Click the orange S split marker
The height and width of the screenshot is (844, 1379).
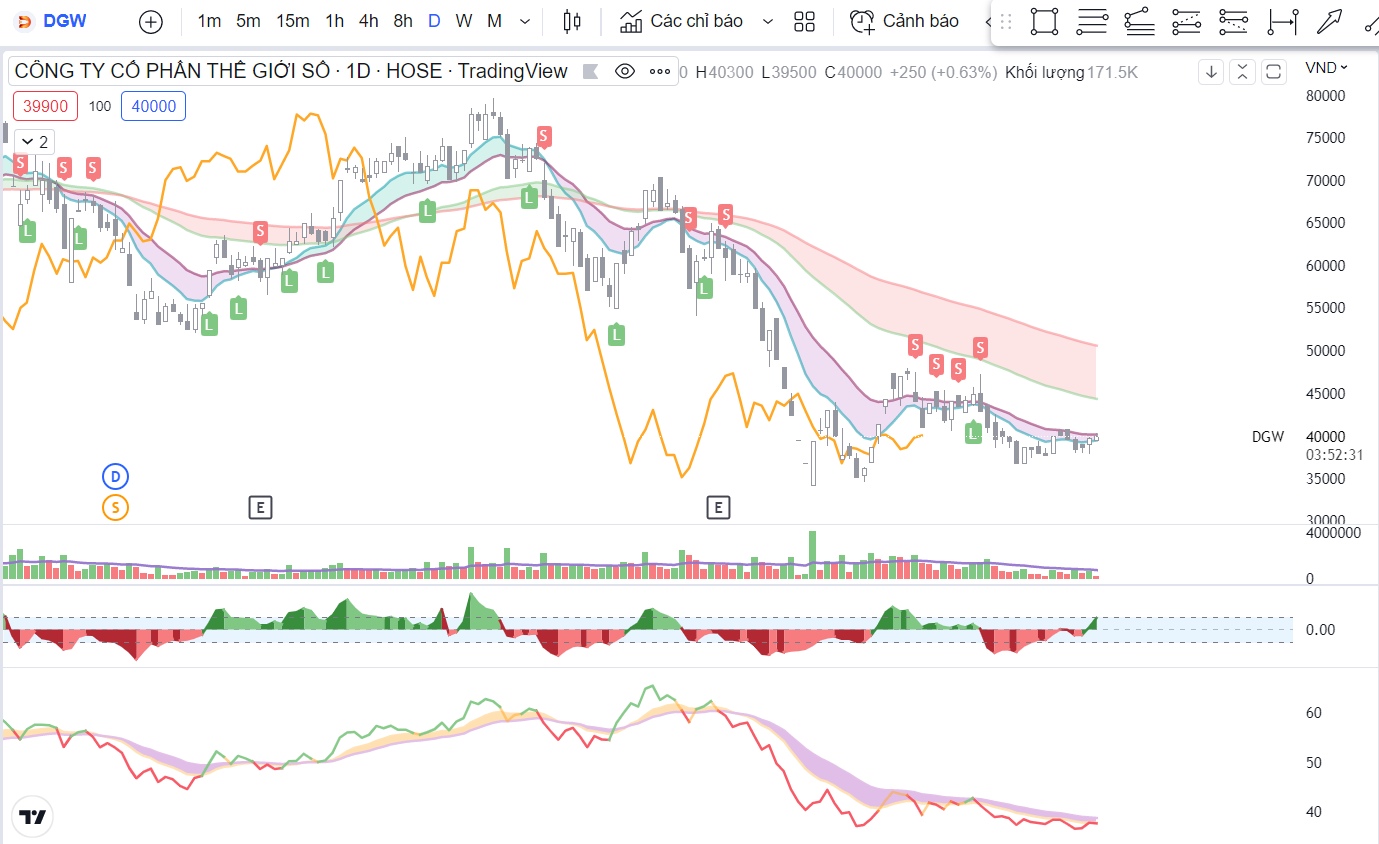(x=115, y=508)
